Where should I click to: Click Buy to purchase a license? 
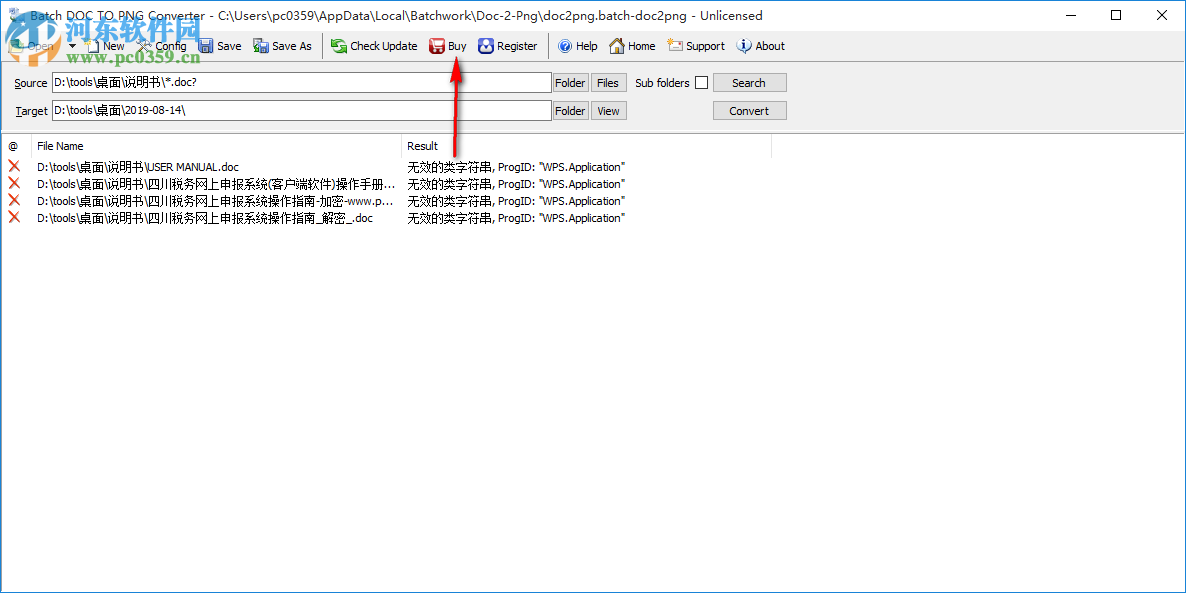click(x=447, y=45)
